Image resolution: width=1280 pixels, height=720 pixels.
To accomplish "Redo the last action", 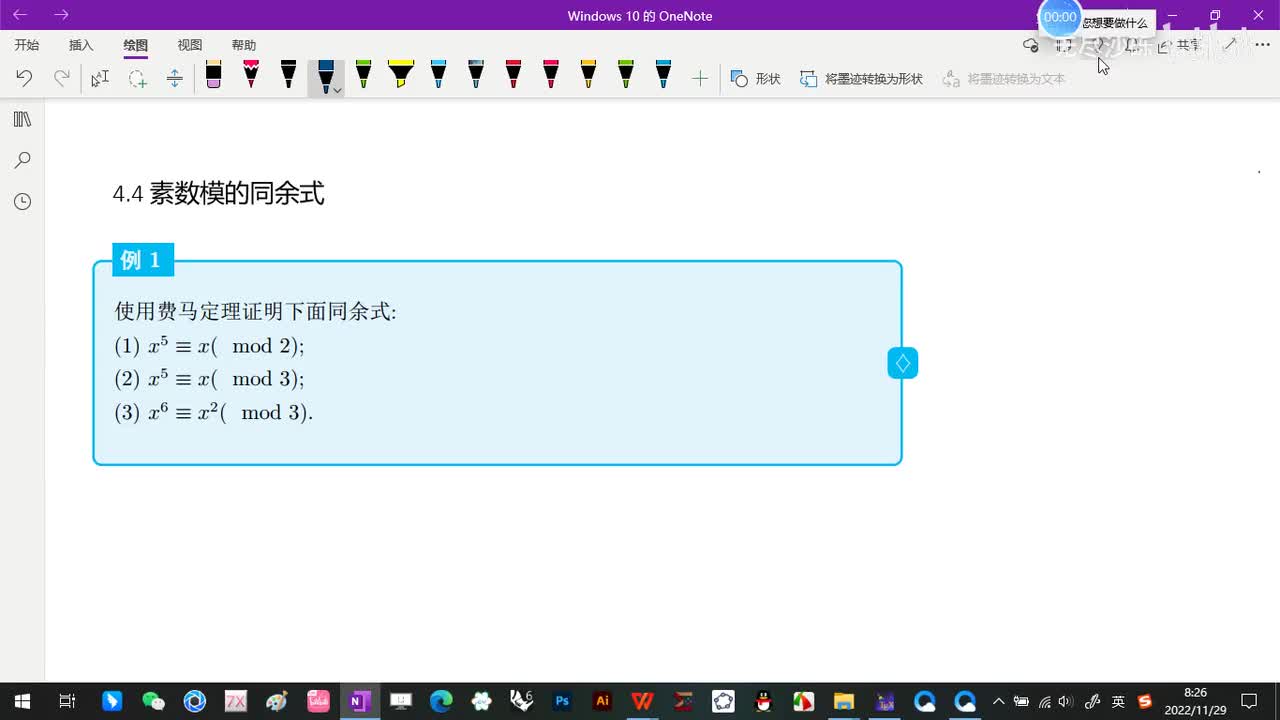I will [62, 78].
